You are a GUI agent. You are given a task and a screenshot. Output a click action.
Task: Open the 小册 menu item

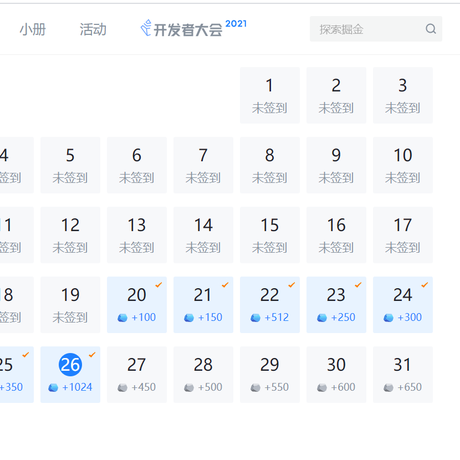(x=33, y=29)
